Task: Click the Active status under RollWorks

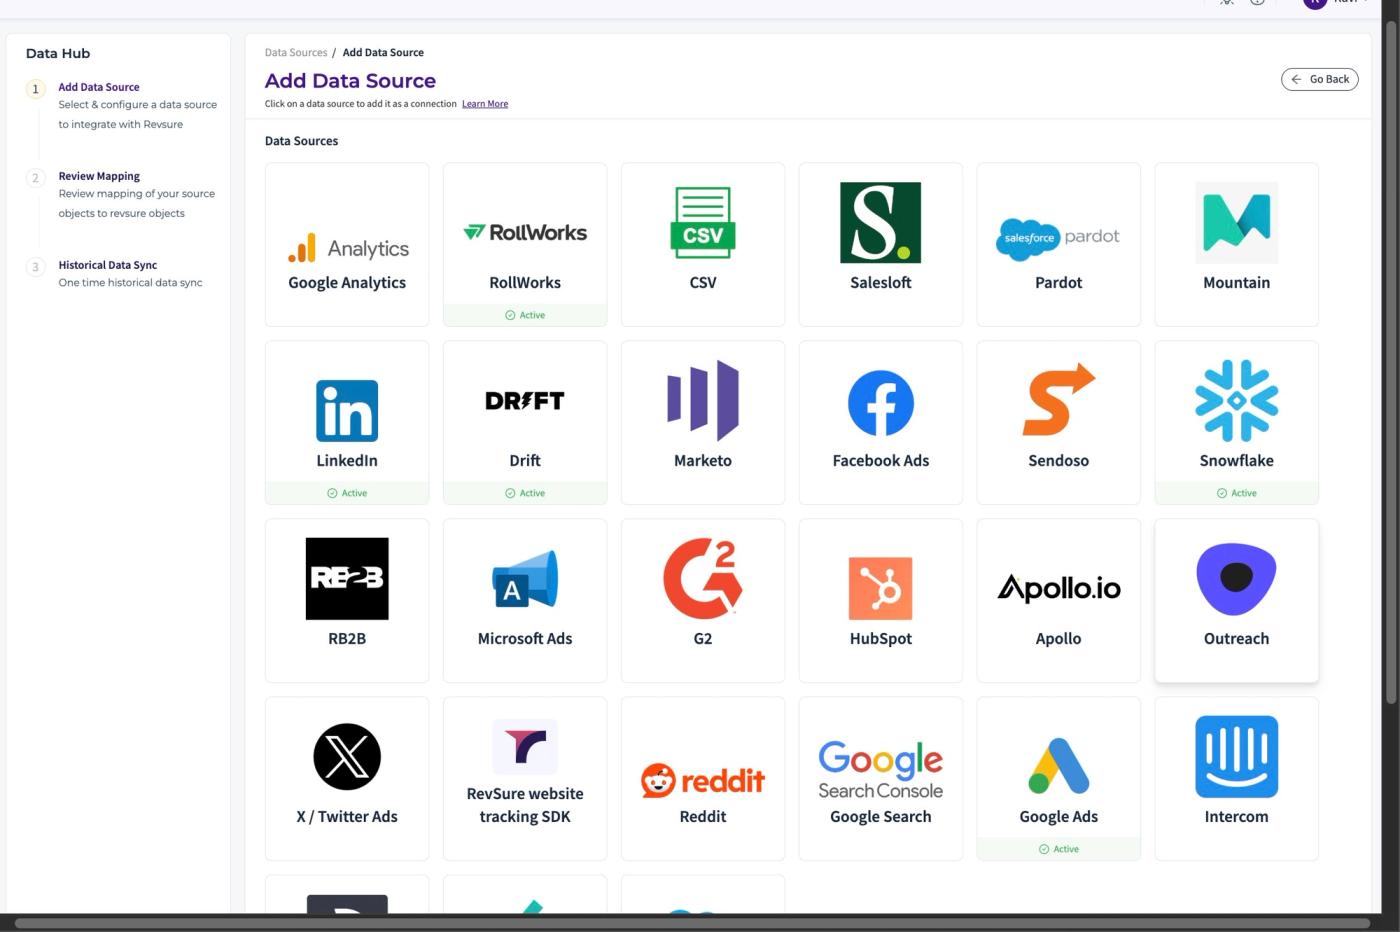Action: coord(525,315)
